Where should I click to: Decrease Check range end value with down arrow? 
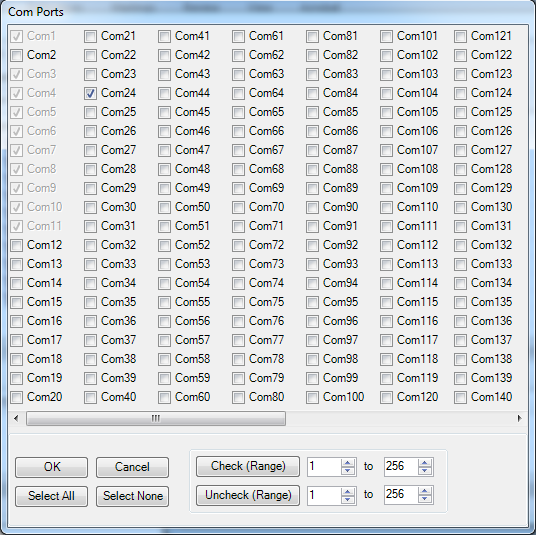[x=425, y=471]
